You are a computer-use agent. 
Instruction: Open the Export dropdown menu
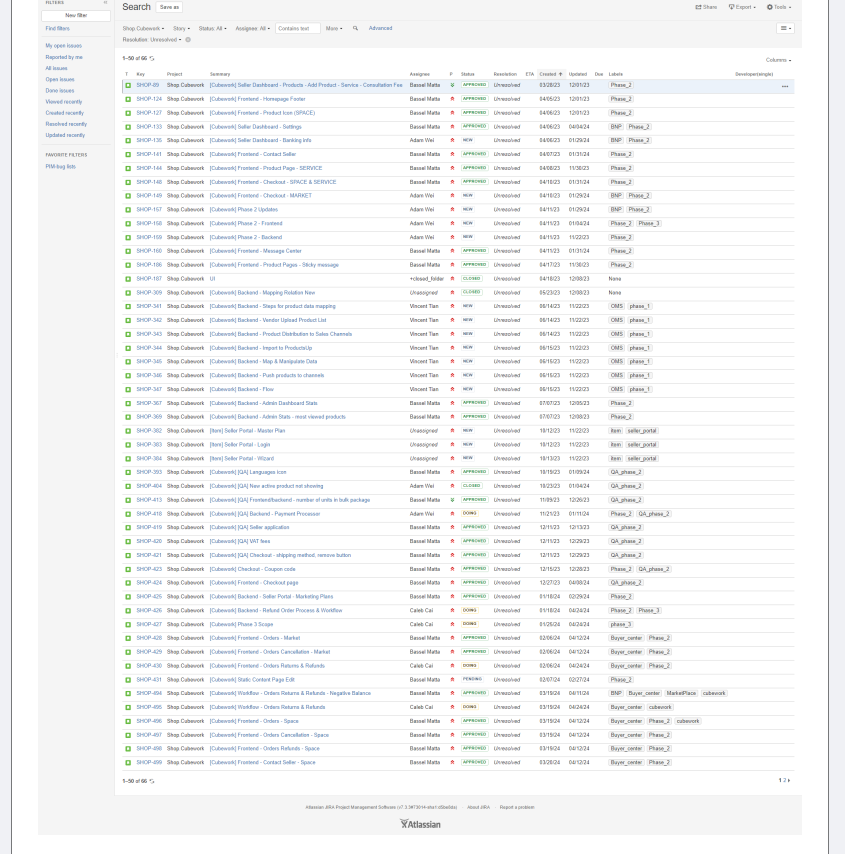coord(741,7)
